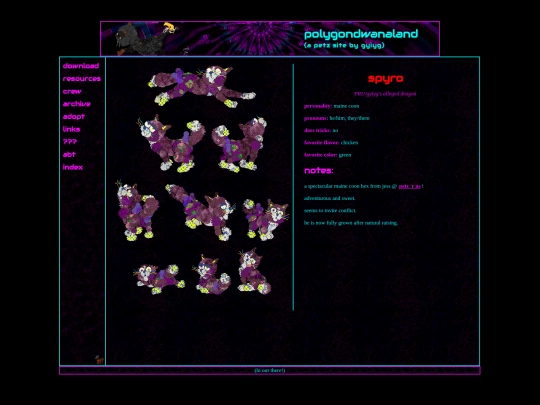Click the (hi out there!) footer text
This screenshot has height=405, width=540.
tap(270, 370)
